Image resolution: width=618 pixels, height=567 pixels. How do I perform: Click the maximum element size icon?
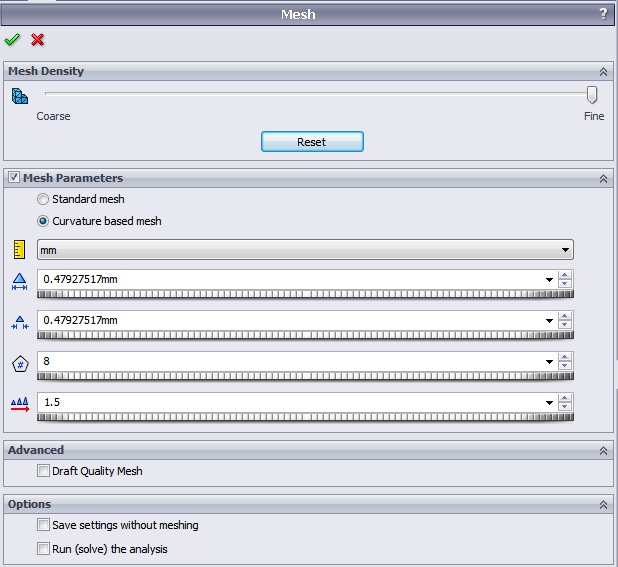[19, 282]
